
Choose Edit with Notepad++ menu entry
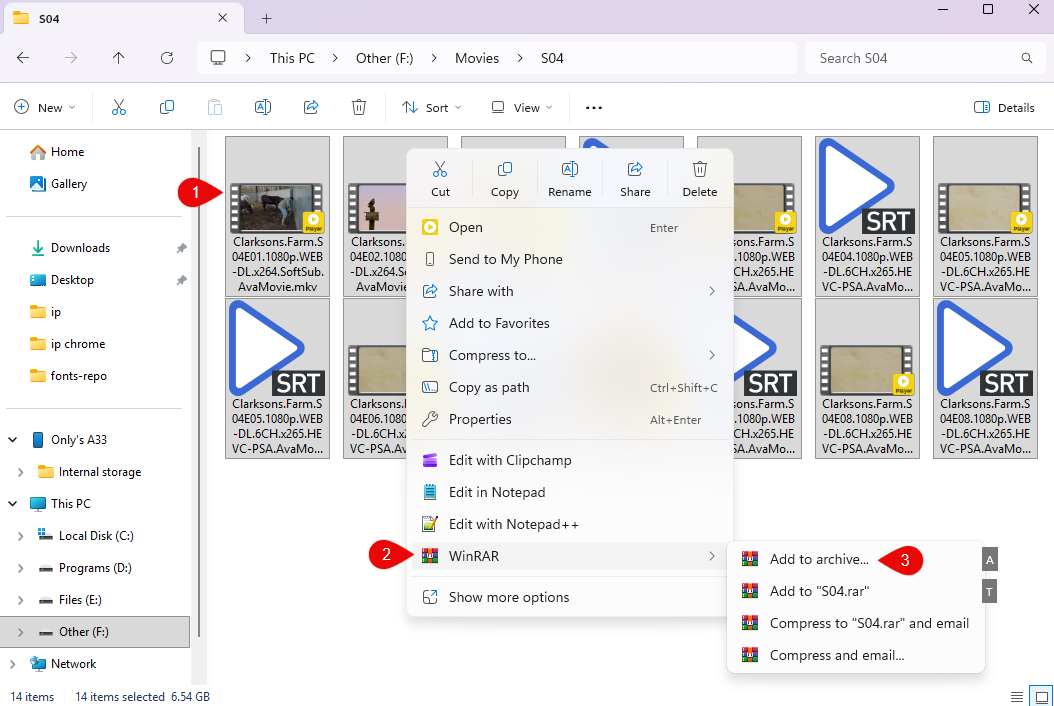[513, 524]
